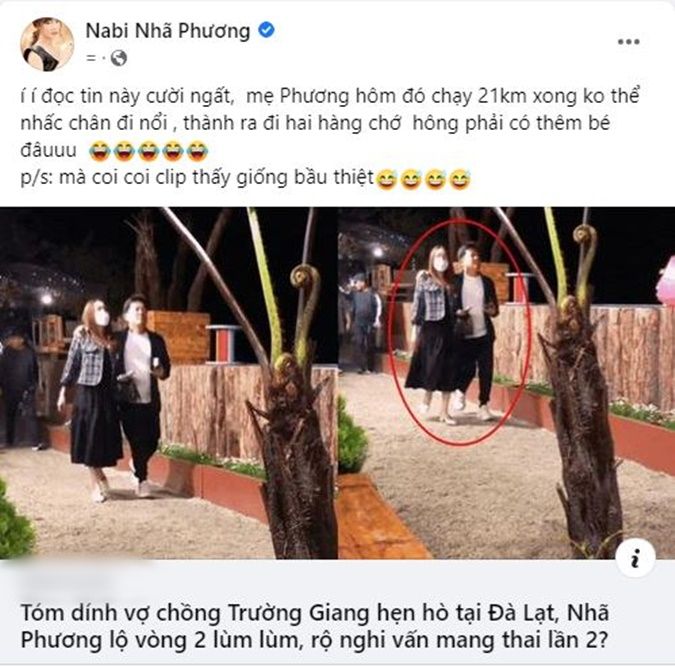
Task: Click the blue verified badge
Action: [x=266, y=30]
